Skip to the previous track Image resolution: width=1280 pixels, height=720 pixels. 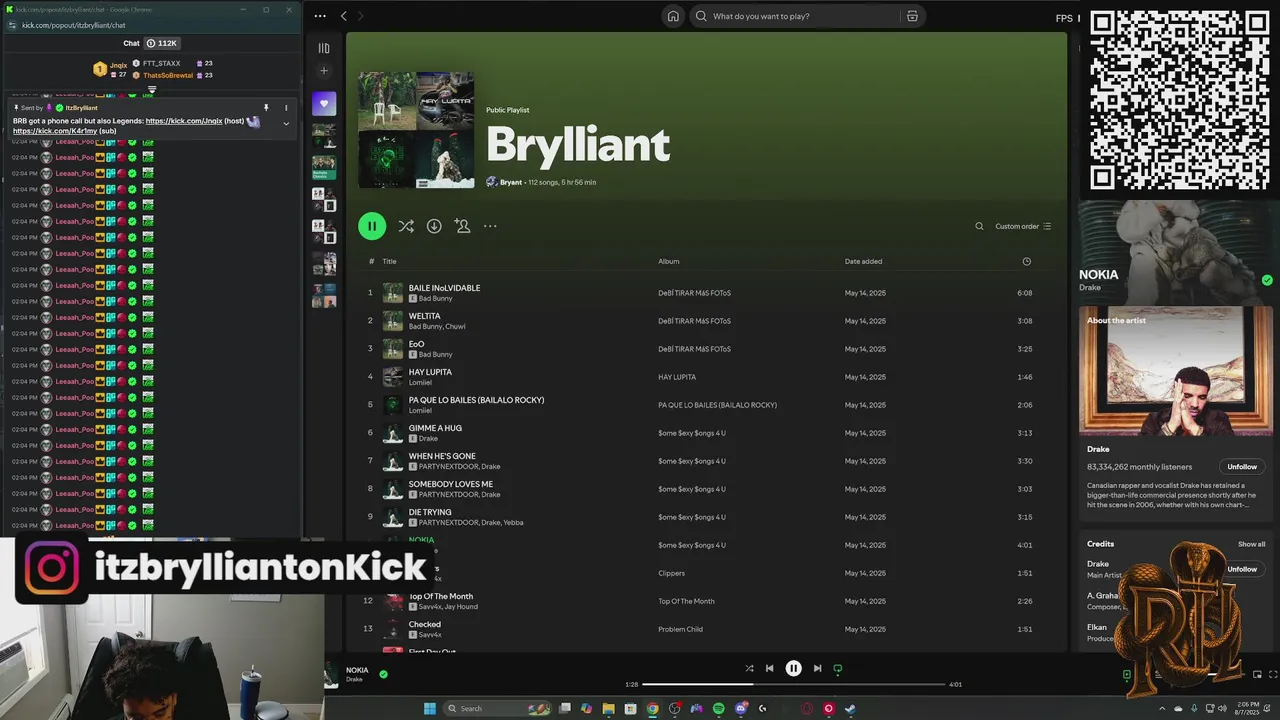(769, 668)
